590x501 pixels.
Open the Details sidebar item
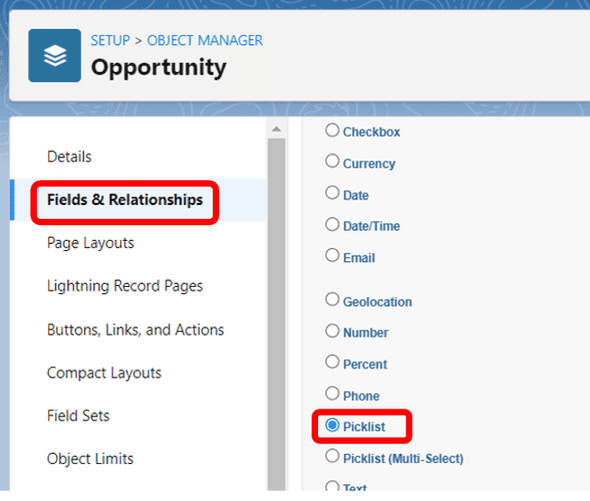coord(69,157)
